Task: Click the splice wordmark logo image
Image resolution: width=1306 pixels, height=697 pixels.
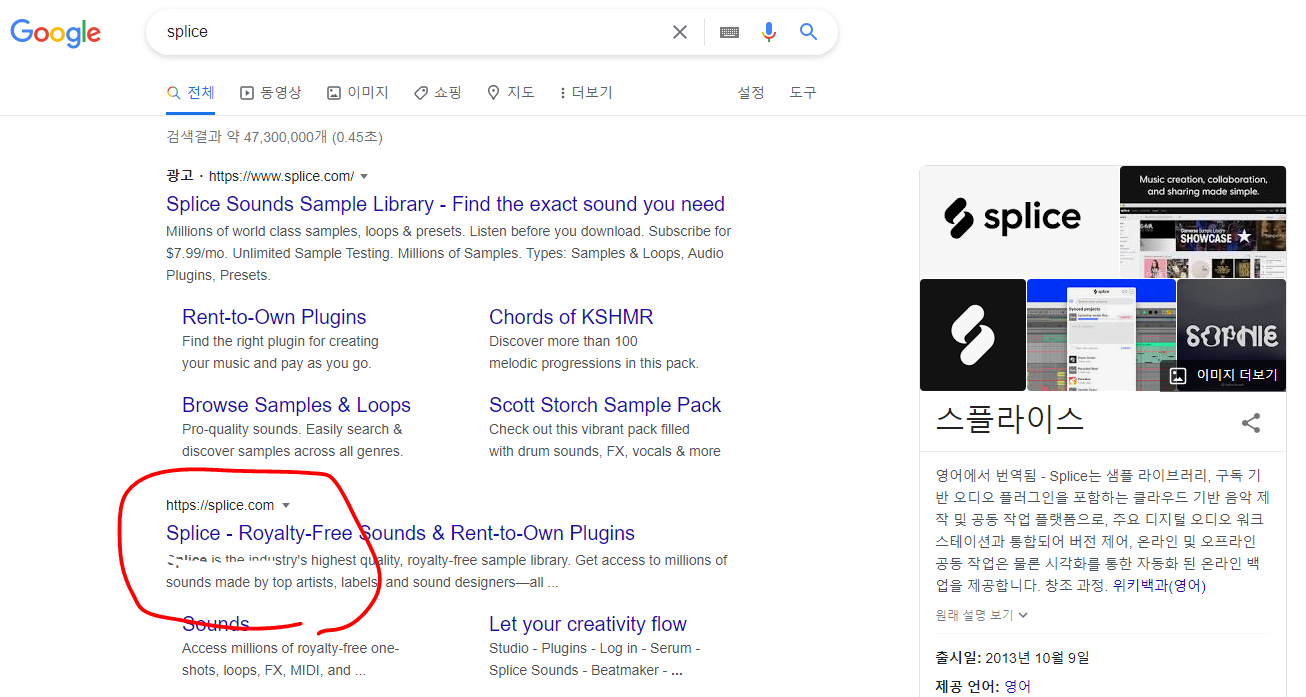Action: coord(1019,221)
